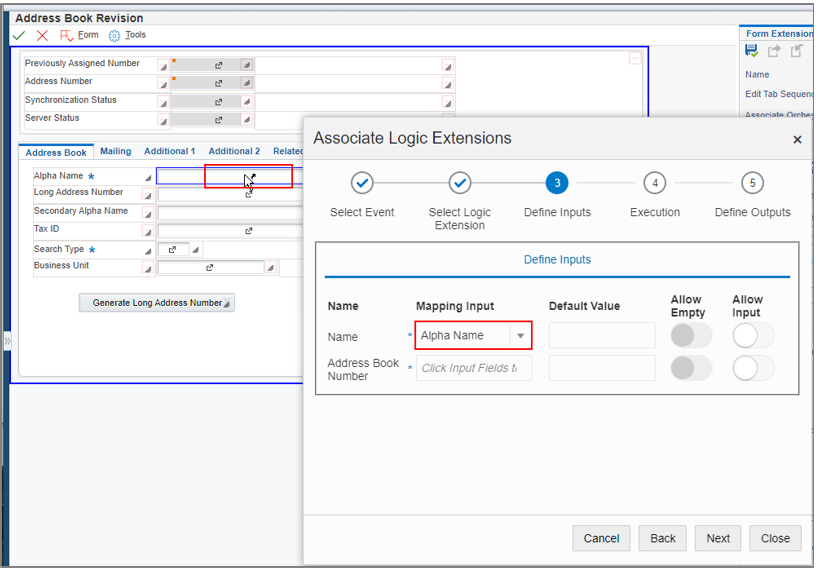Click the link icon inside the Search Type field

pos(172,250)
